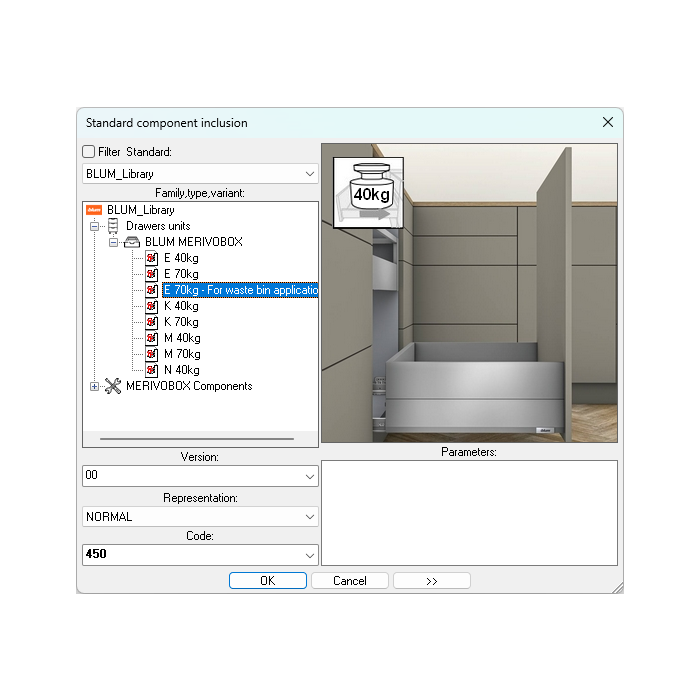Confirm with the OK button
This screenshot has width=700, height=700.
[268, 581]
